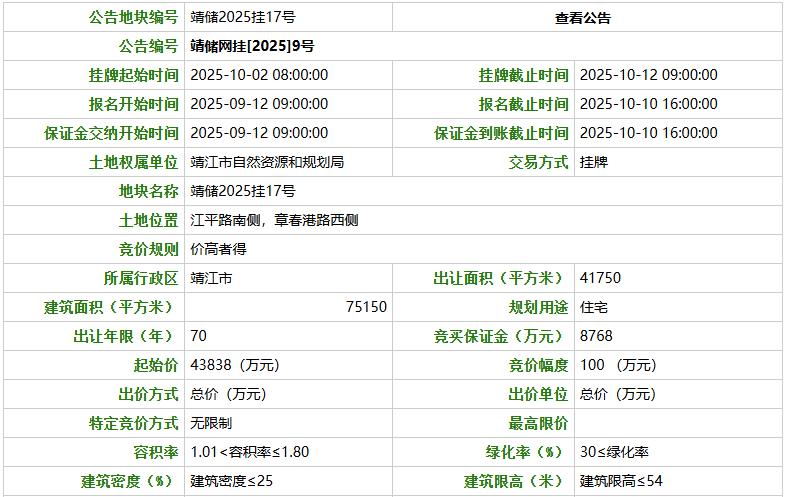Click the value 建筑限高≤54
Screen dimensions: 785x497
[x=621, y=481]
